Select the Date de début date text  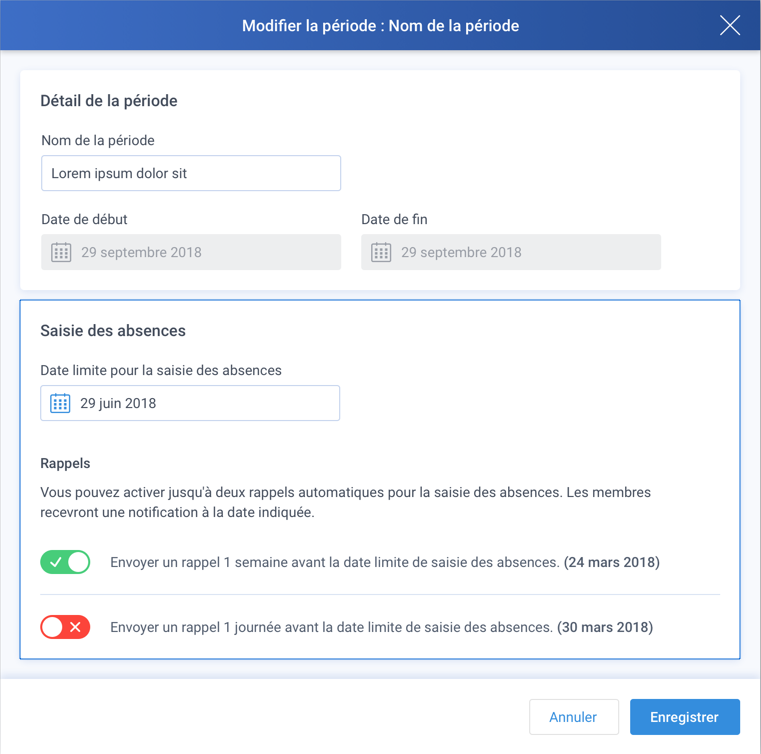click(141, 252)
